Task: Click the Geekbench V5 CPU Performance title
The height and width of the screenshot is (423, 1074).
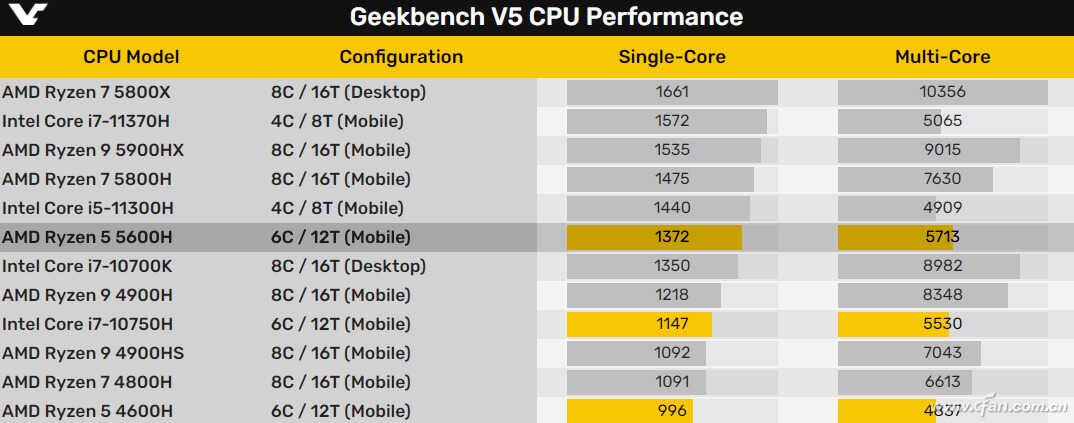Action: point(546,17)
